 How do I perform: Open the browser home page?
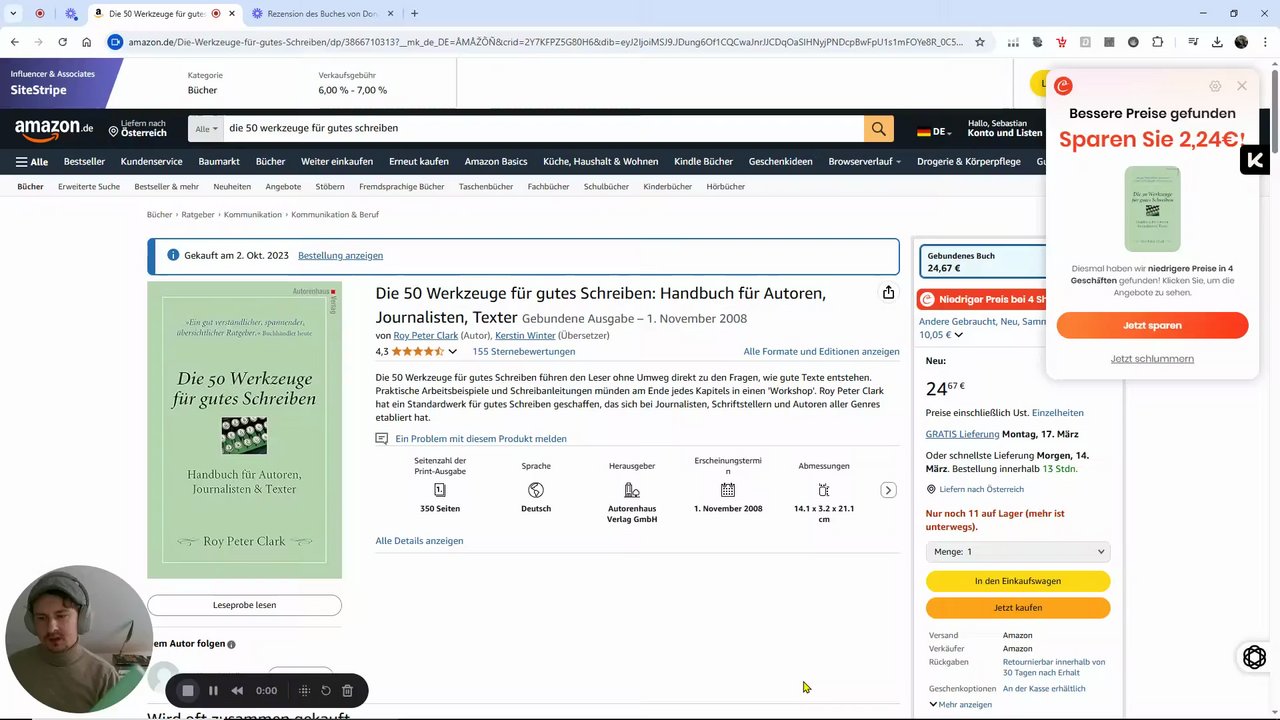pyautogui.click(x=87, y=42)
